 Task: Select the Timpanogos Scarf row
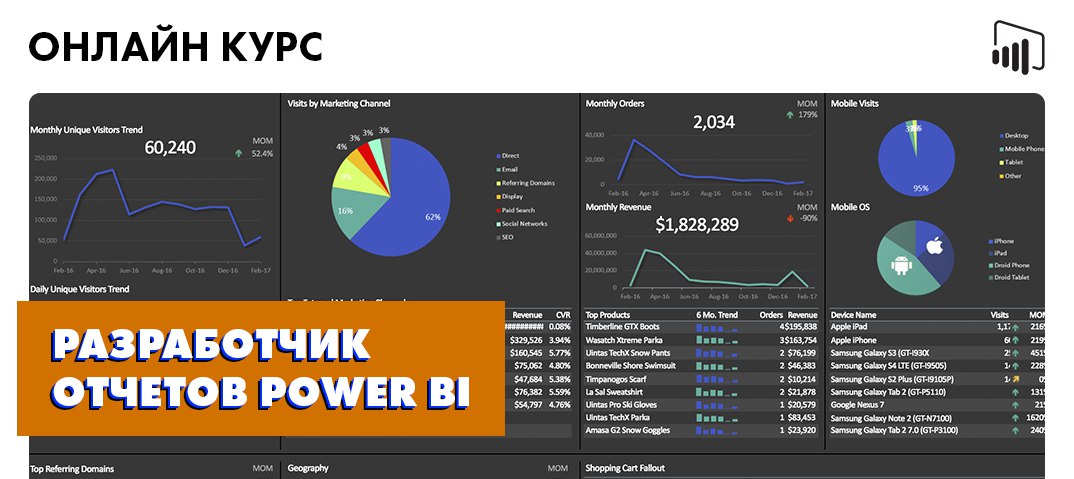(x=701, y=379)
